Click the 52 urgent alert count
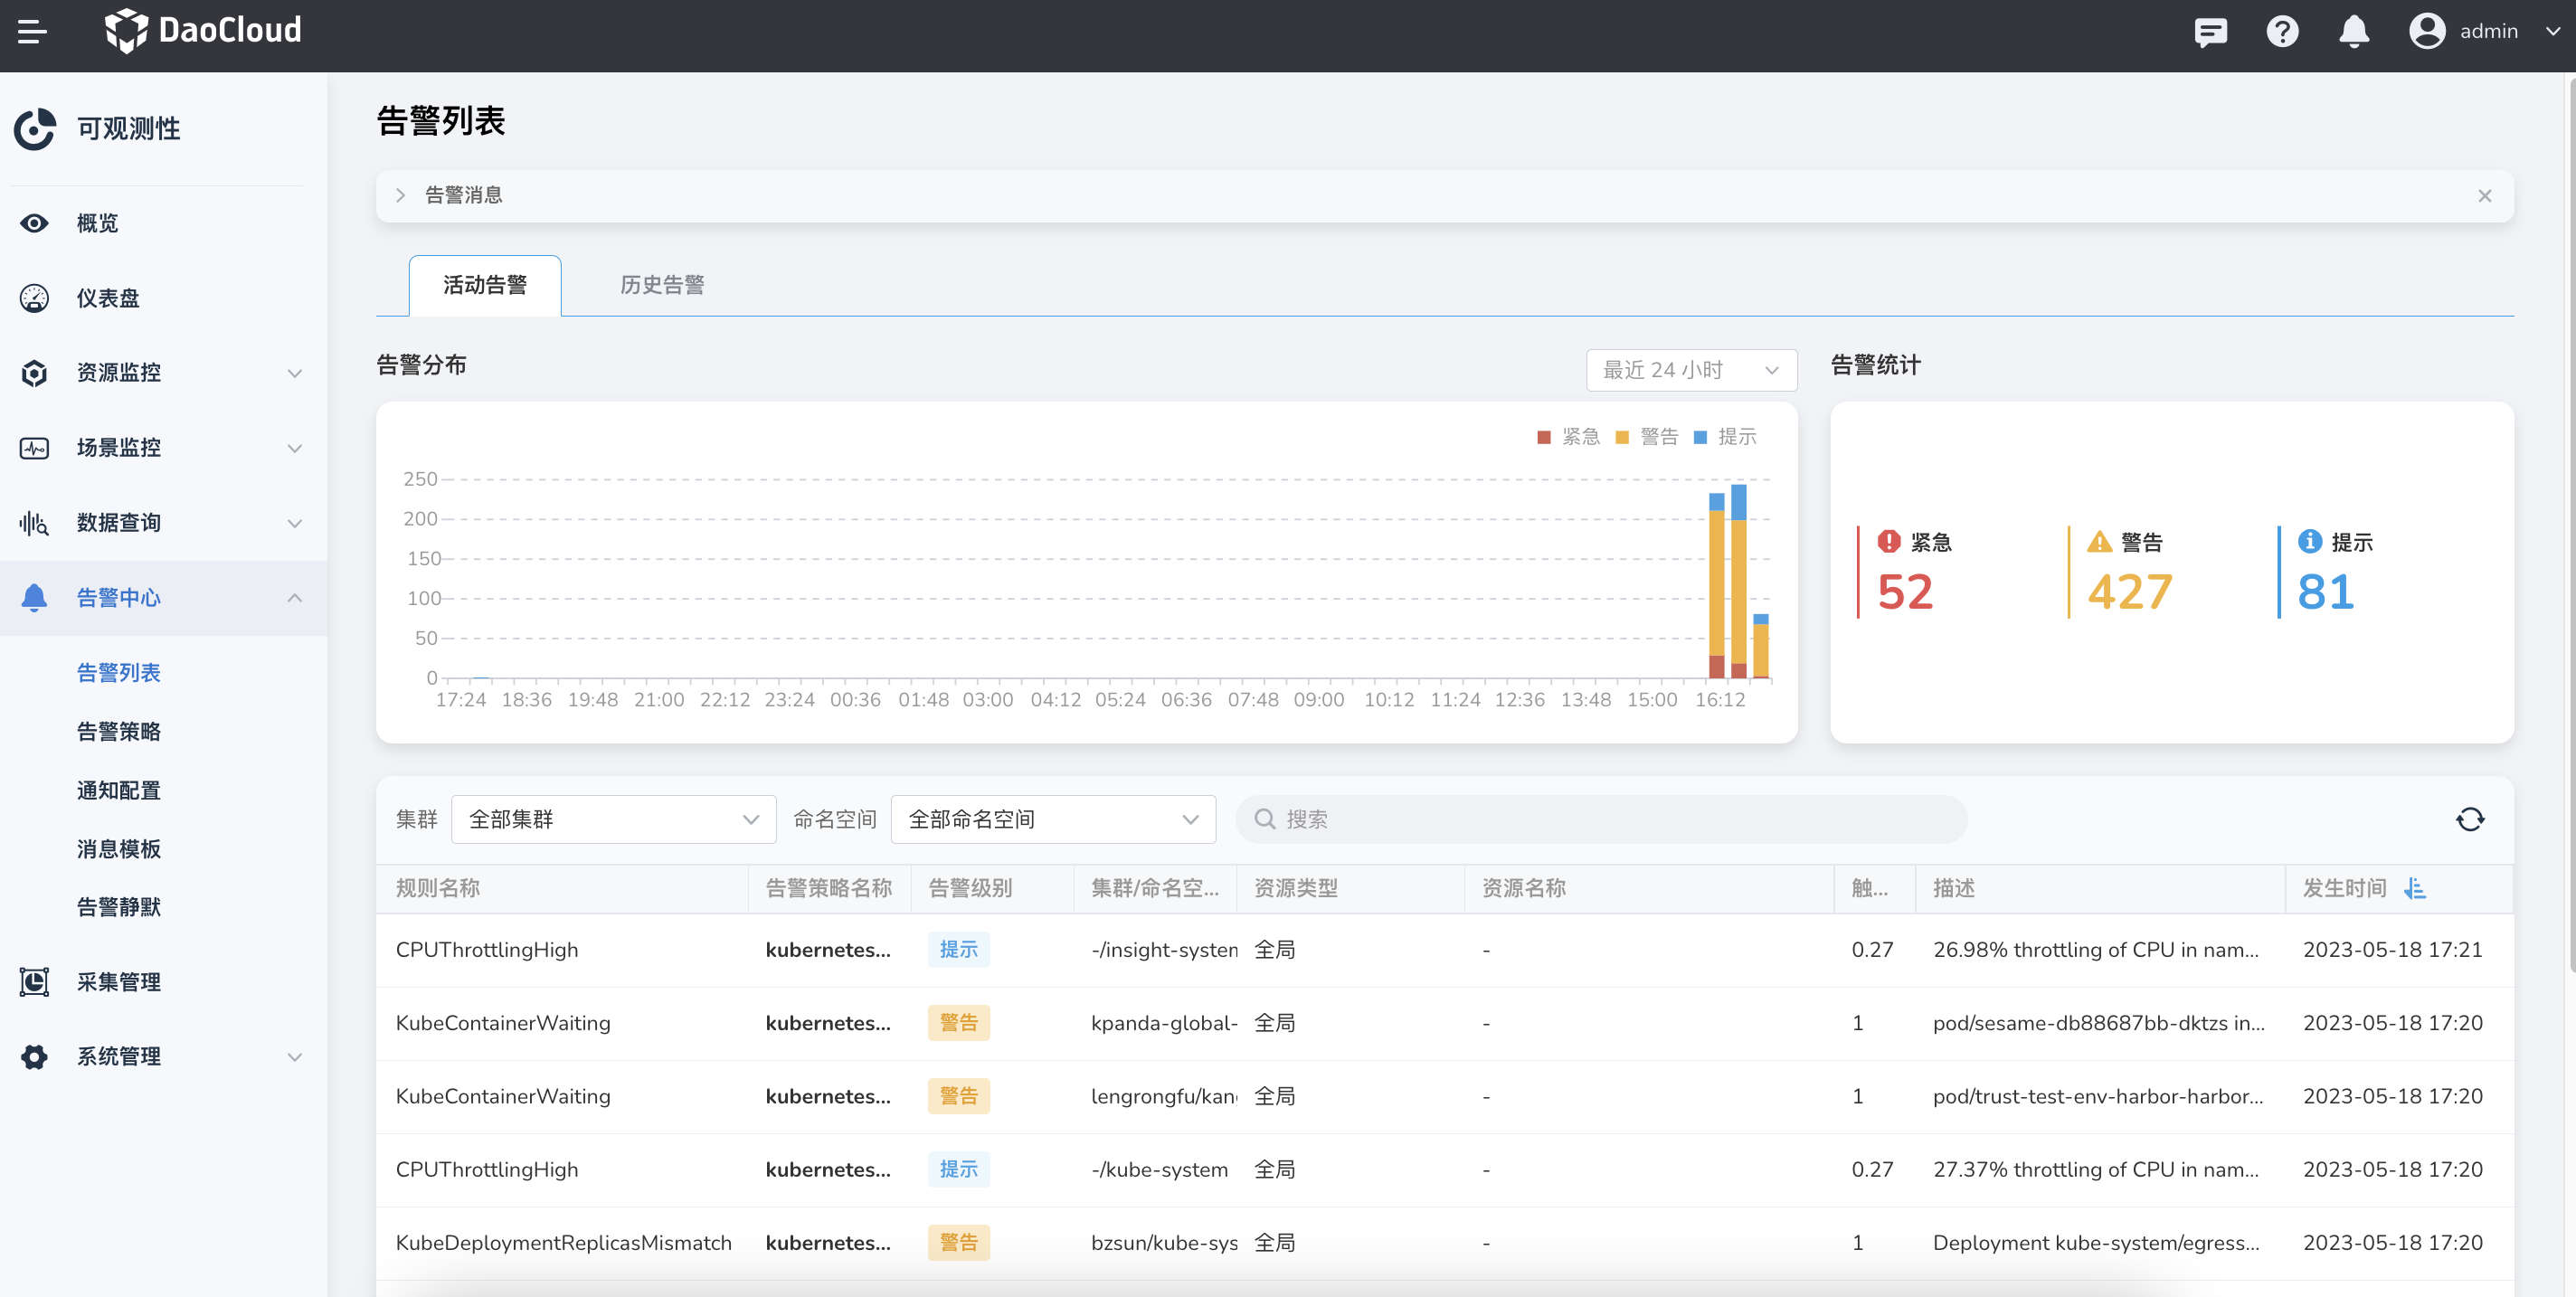This screenshot has height=1297, width=2576. (x=1904, y=593)
